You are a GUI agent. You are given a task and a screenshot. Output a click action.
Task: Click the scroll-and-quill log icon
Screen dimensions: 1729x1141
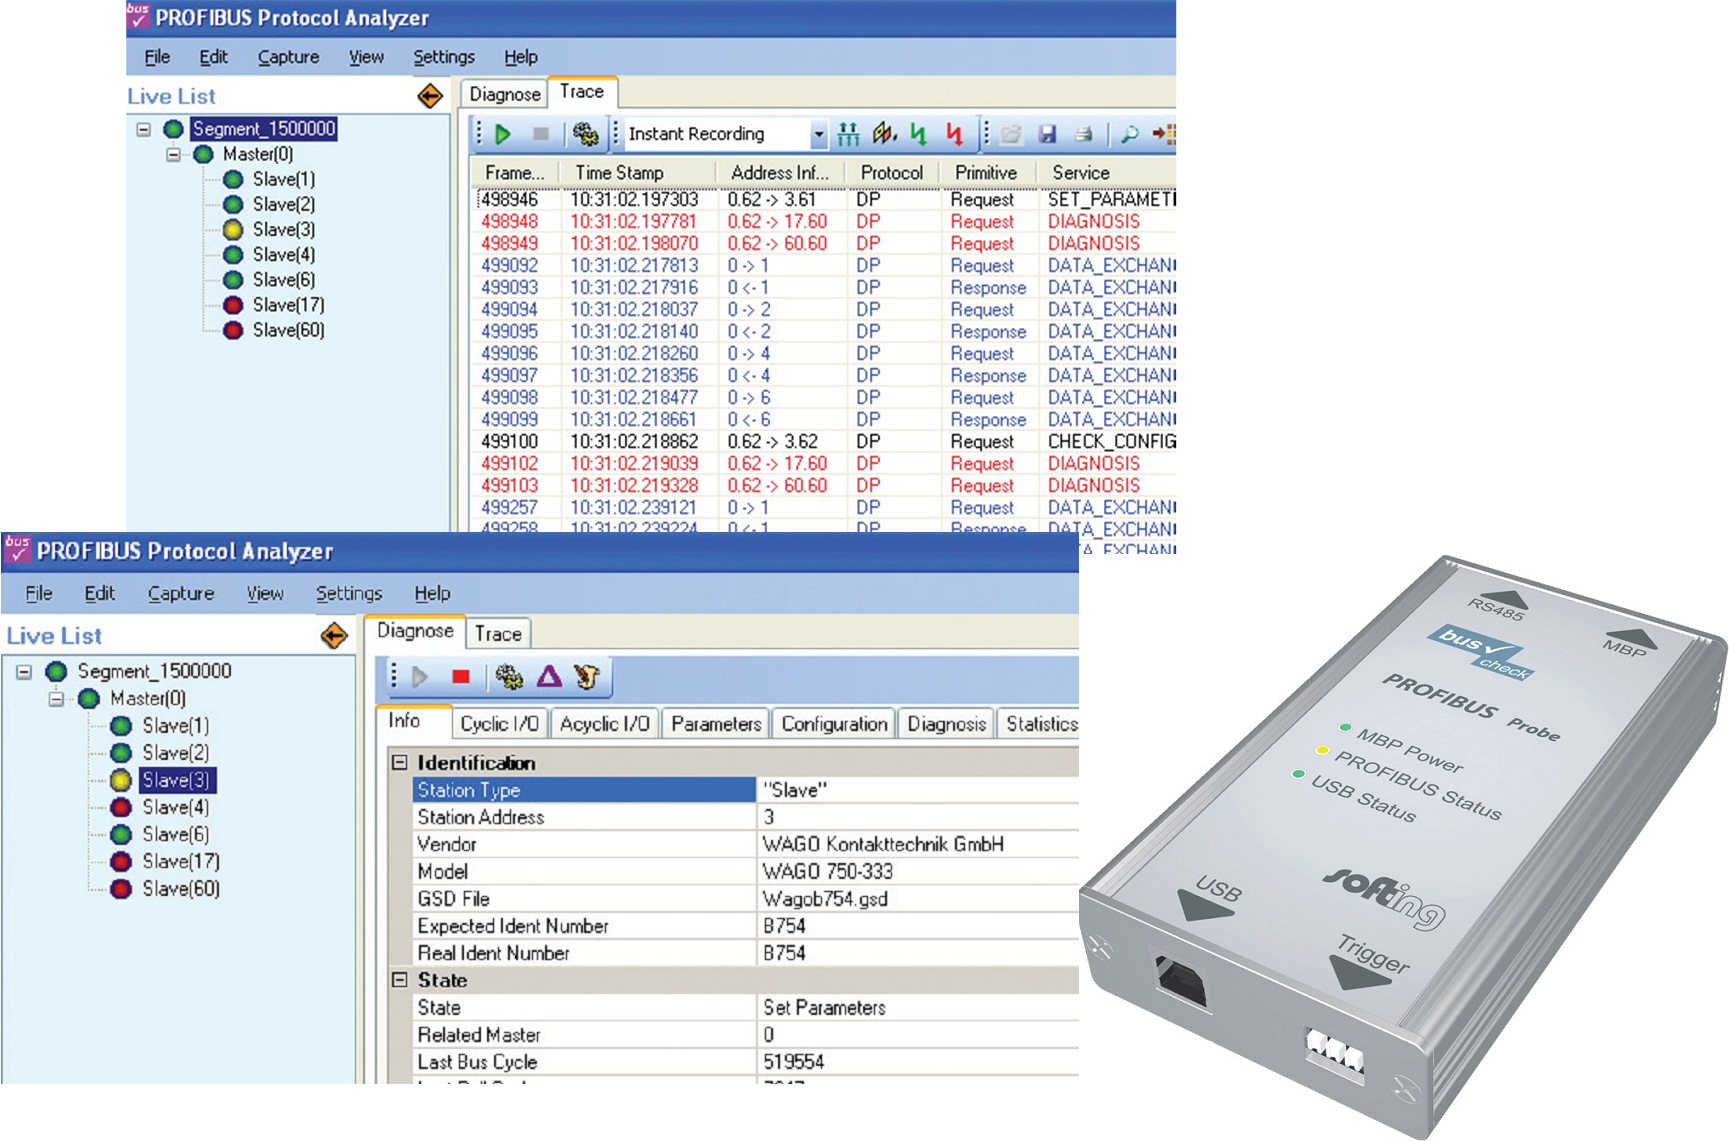[587, 677]
